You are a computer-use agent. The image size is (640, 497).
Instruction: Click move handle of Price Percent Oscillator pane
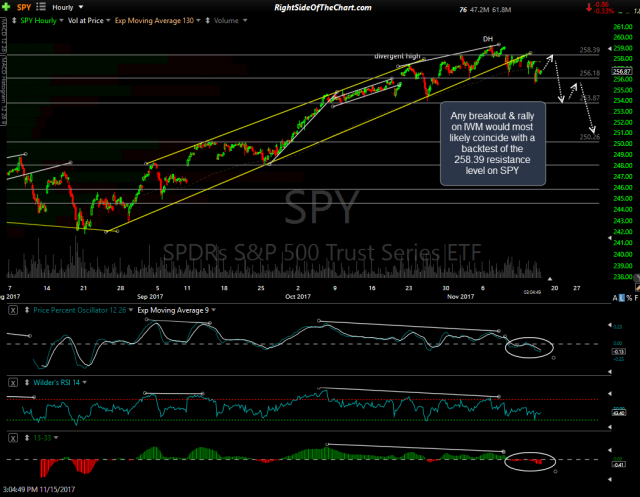pyautogui.click(x=27, y=311)
